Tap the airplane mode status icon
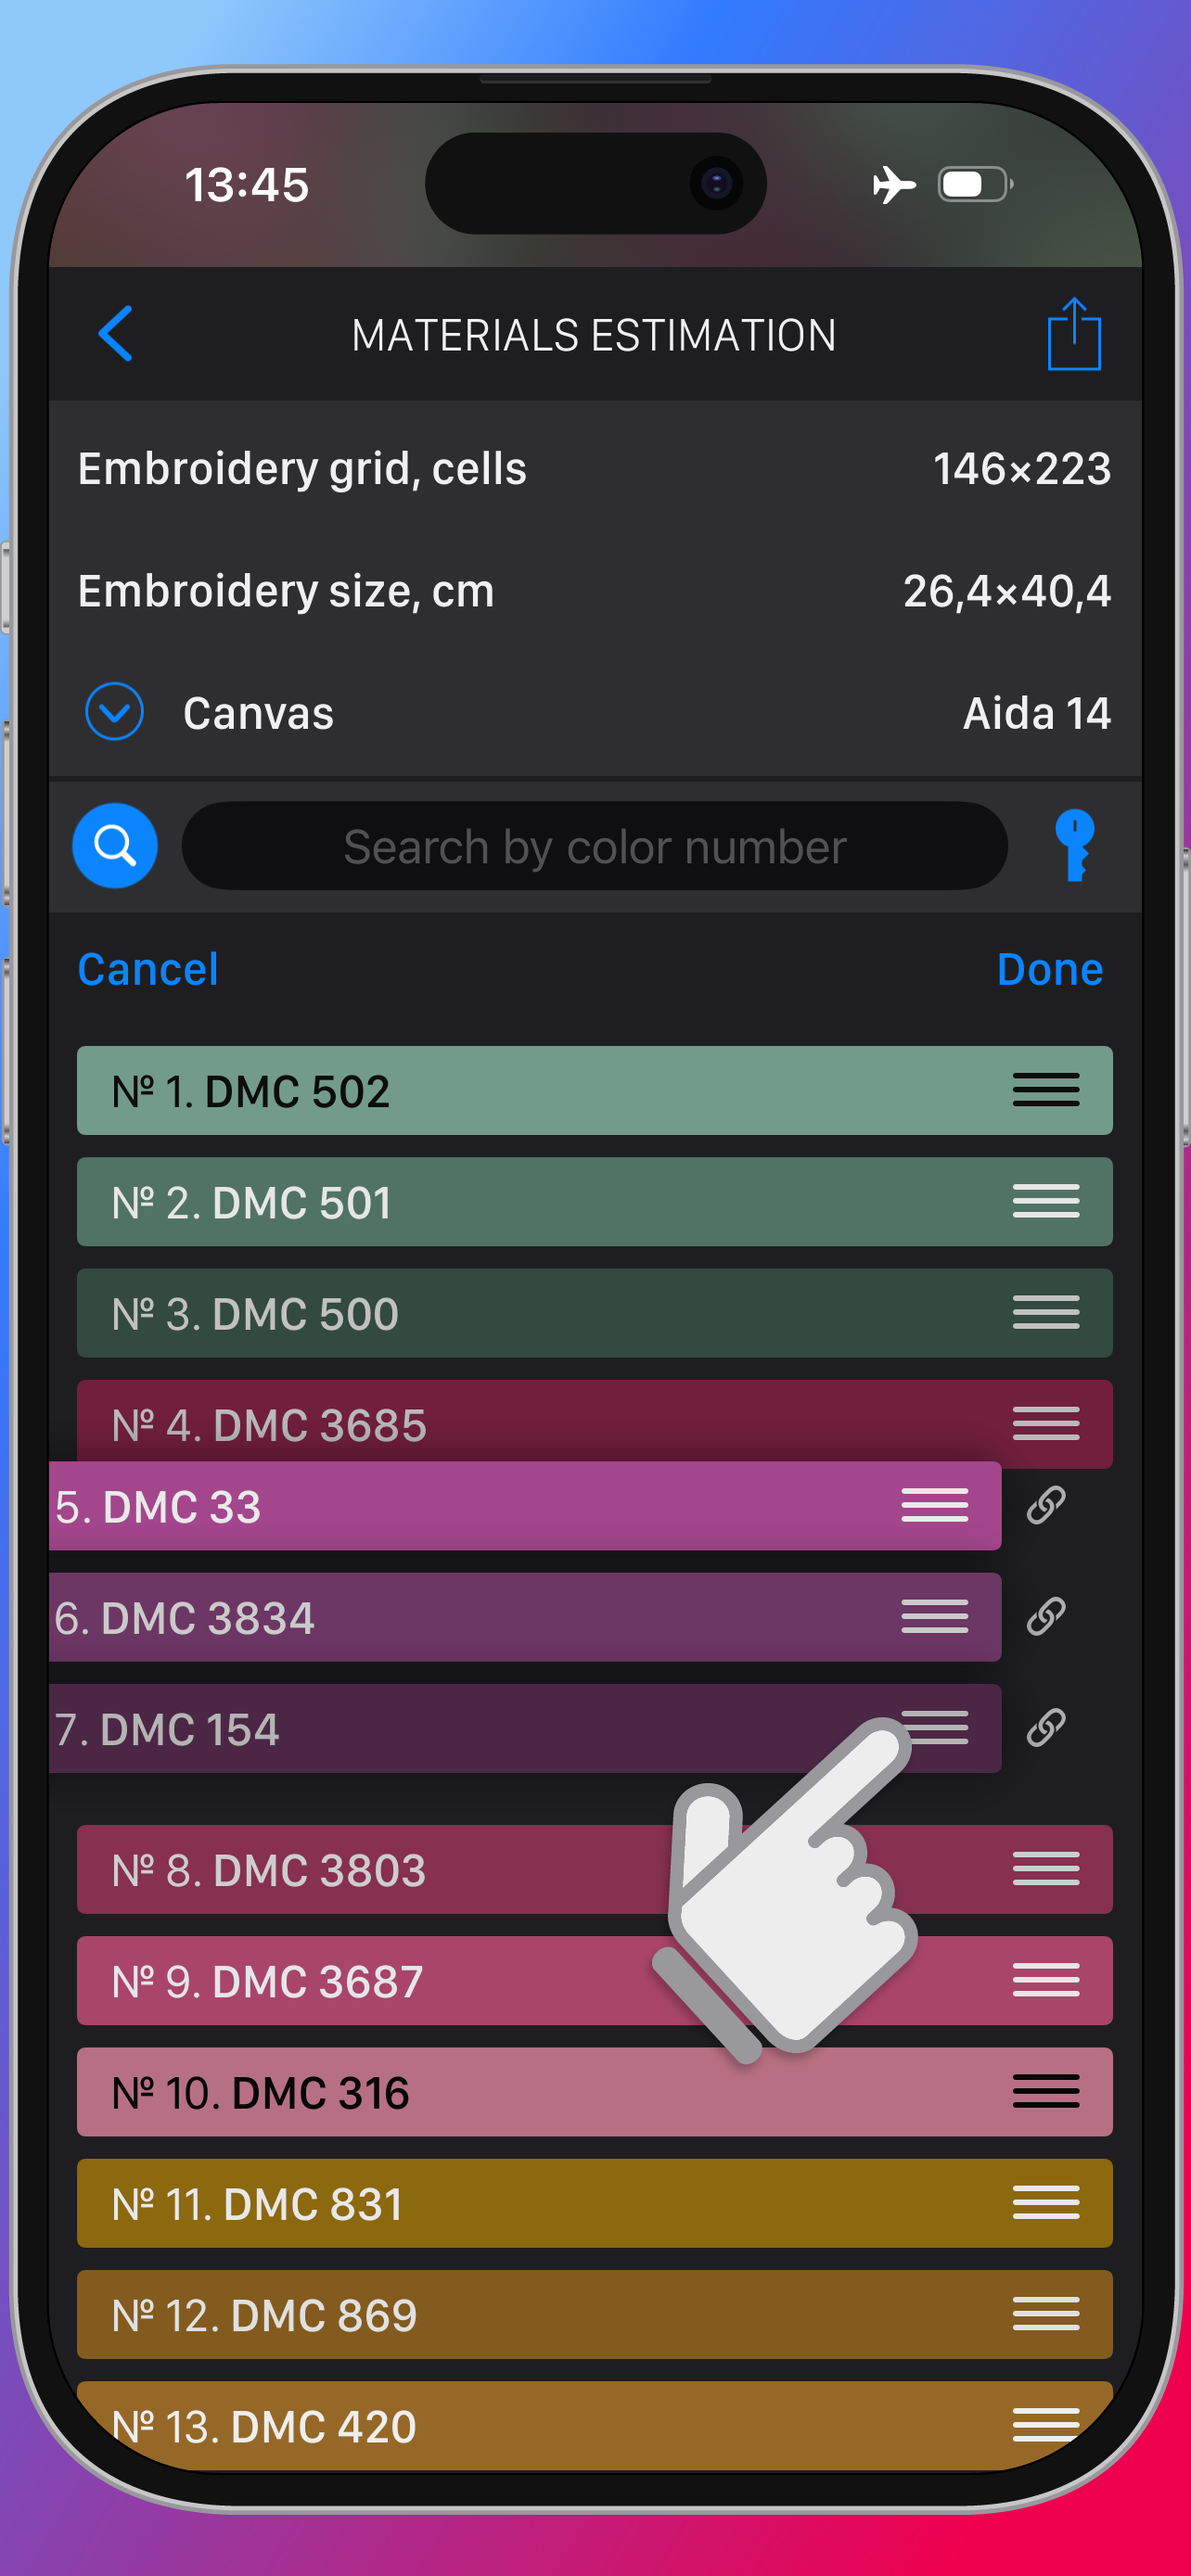This screenshot has height=2576, width=1191. tap(893, 184)
